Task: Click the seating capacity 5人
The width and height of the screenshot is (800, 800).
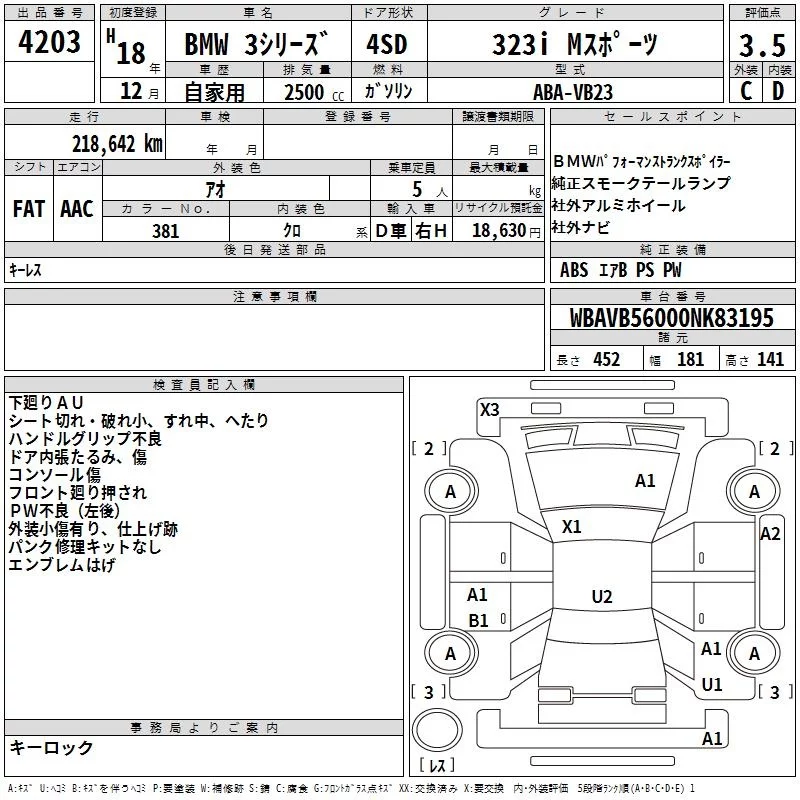Action: (430, 190)
